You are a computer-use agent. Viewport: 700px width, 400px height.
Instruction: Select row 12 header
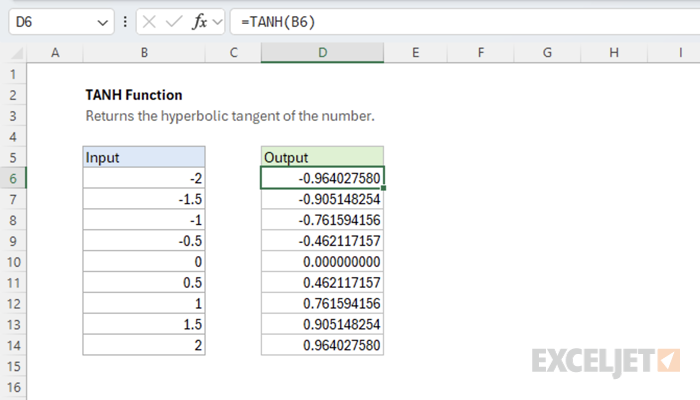(x=13, y=304)
